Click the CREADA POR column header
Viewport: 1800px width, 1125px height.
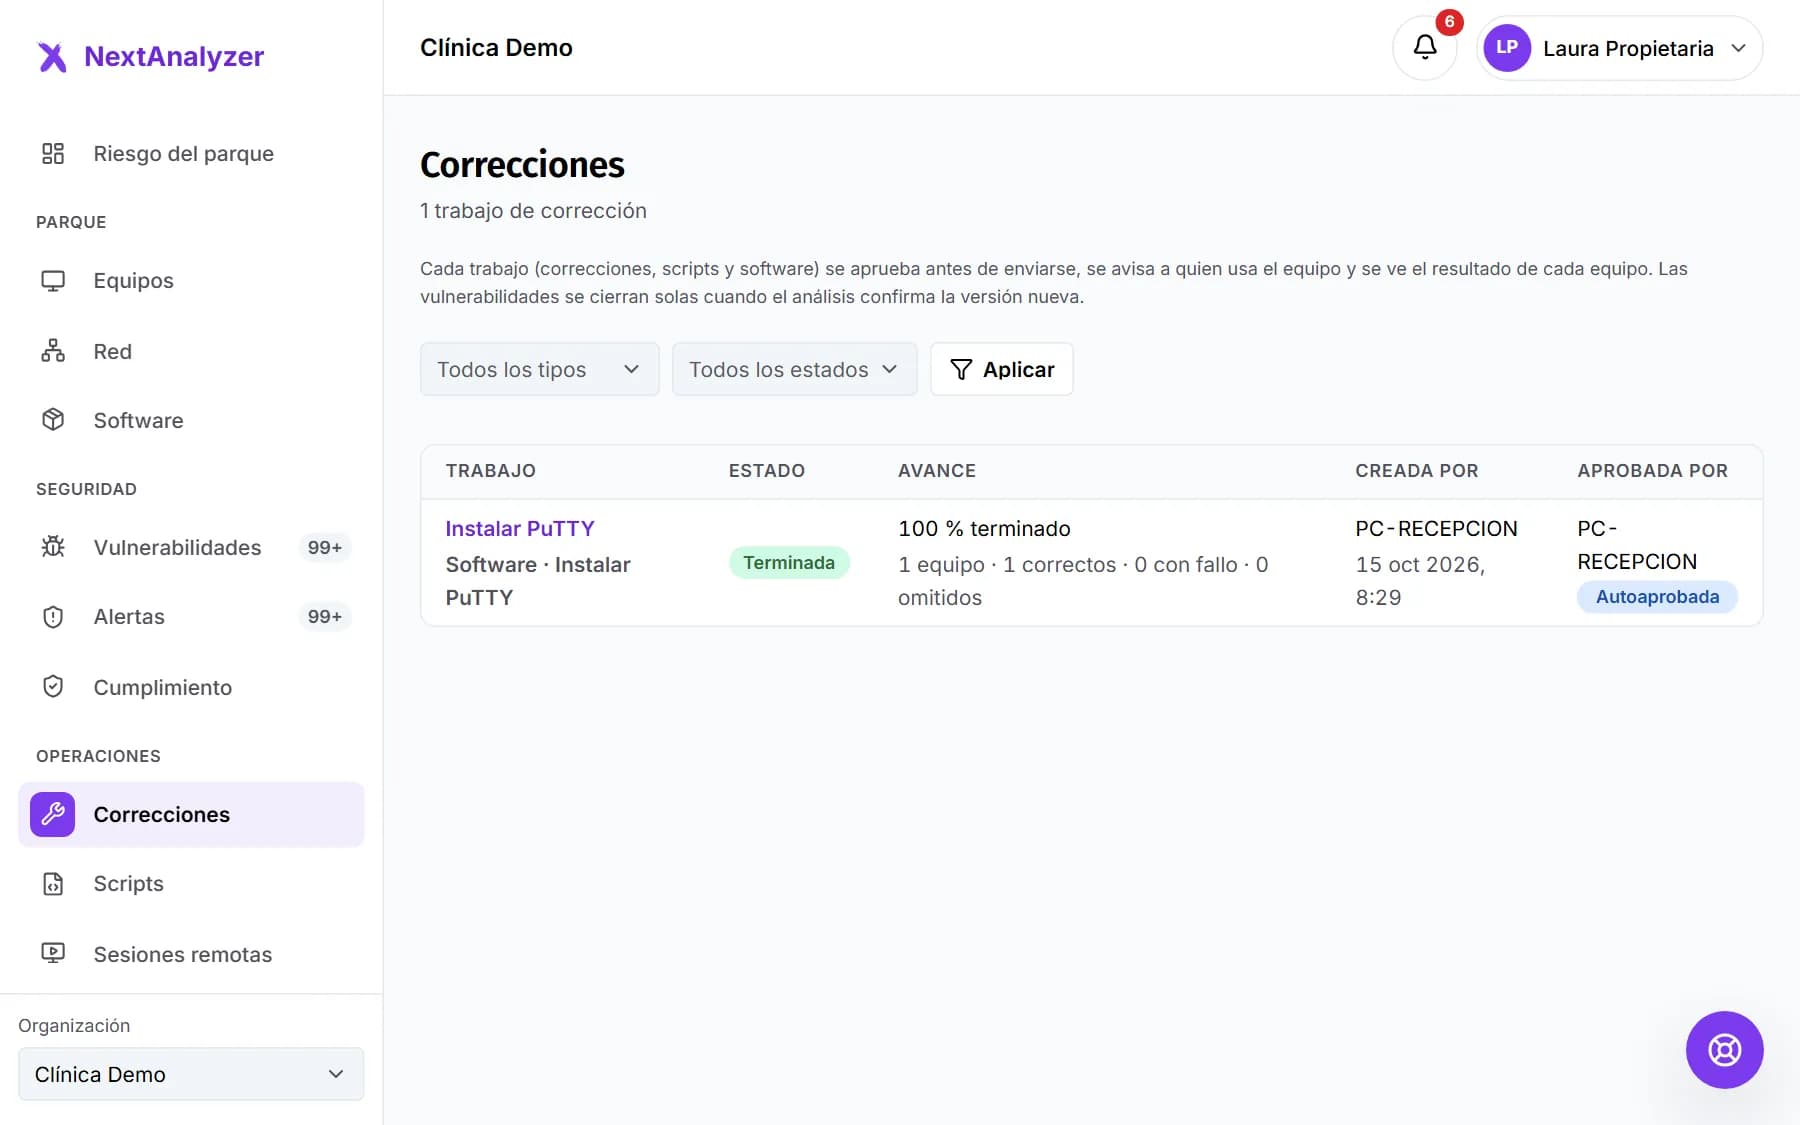coord(1417,471)
